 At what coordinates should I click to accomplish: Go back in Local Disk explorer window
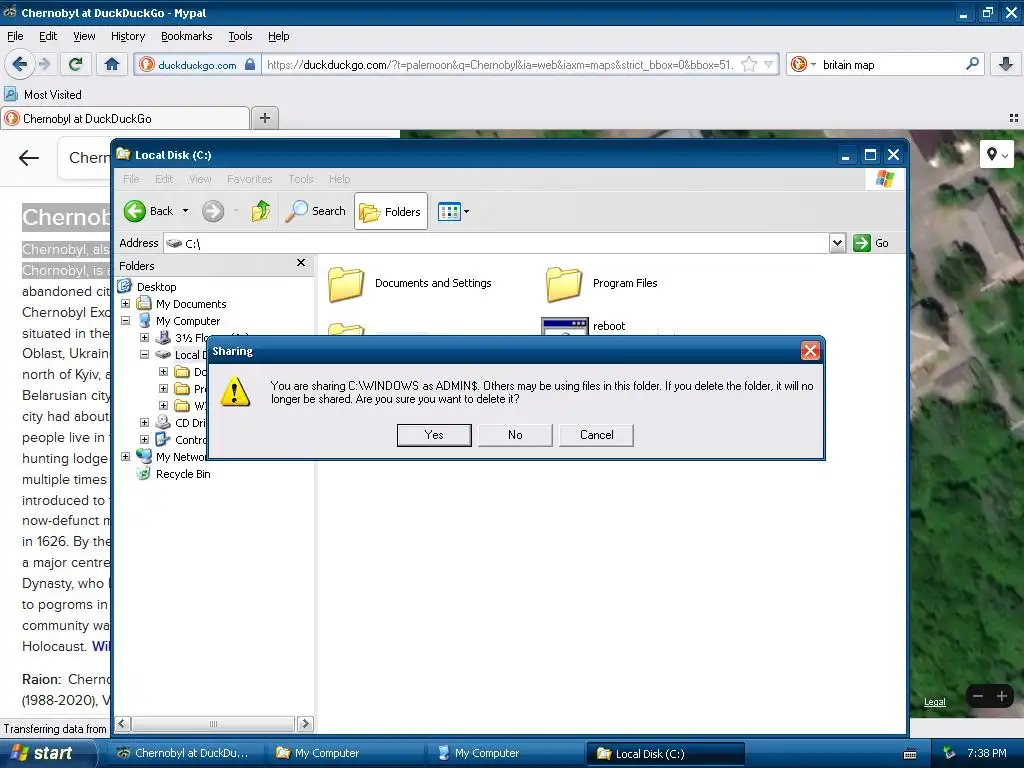tap(149, 211)
